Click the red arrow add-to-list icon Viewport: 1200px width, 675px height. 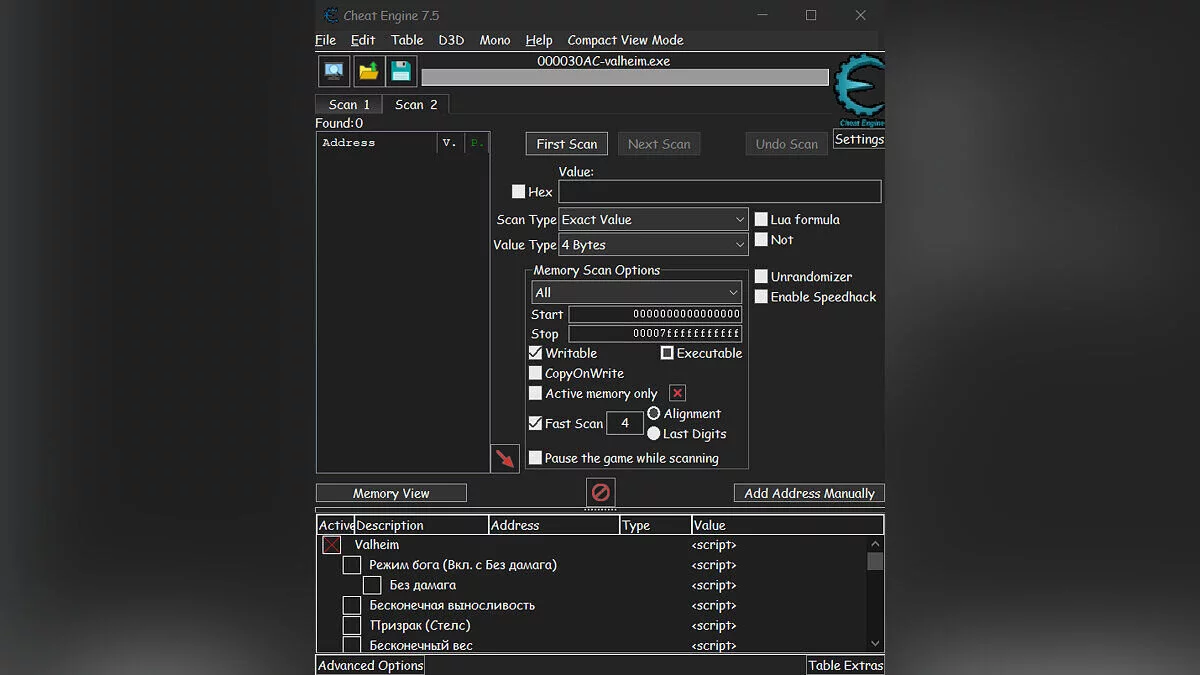point(506,458)
